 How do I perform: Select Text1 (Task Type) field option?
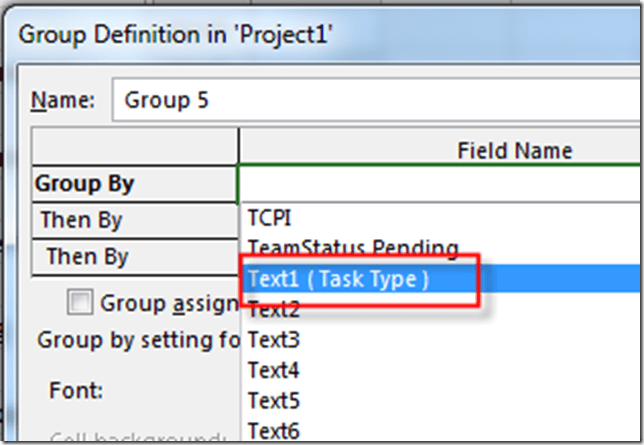pyautogui.click(x=336, y=280)
